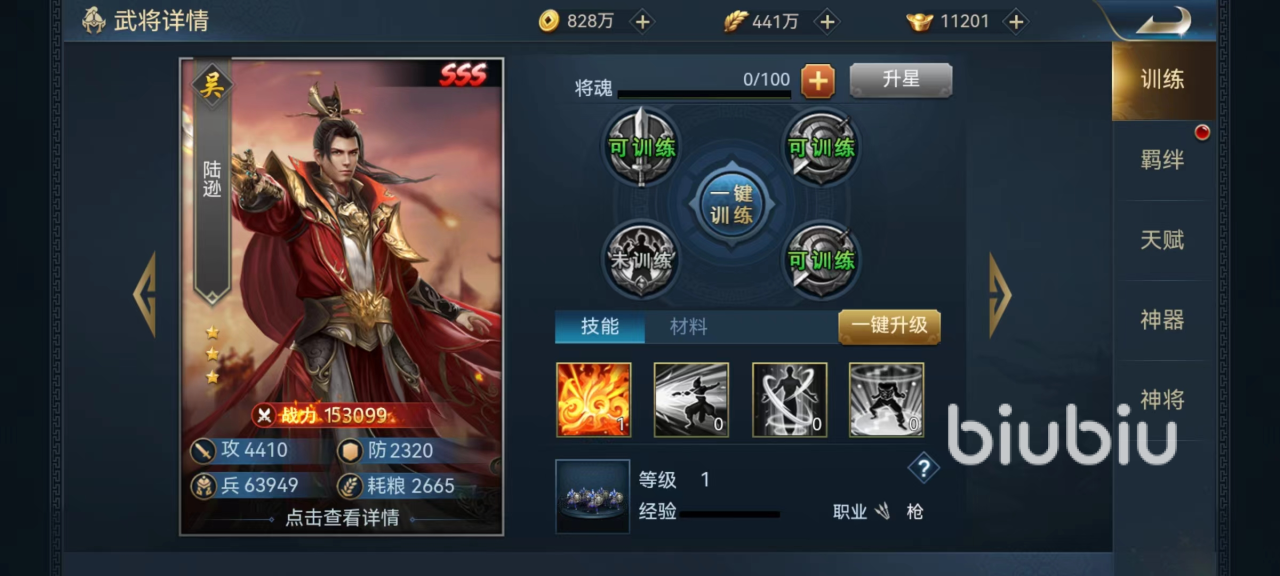The width and height of the screenshot is (1280, 576).
Task: Switch to the 材料 tab
Action: 688,327
